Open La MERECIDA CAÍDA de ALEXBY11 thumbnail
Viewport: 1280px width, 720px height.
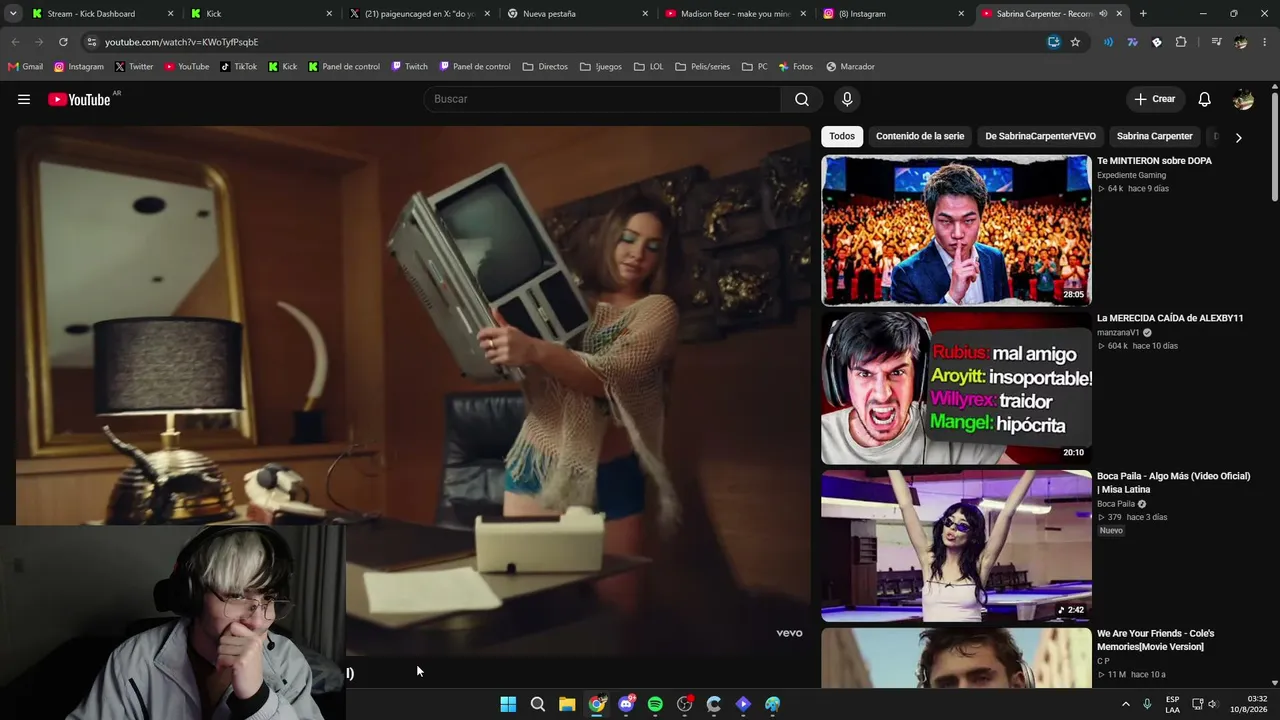[x=956, y=388]
